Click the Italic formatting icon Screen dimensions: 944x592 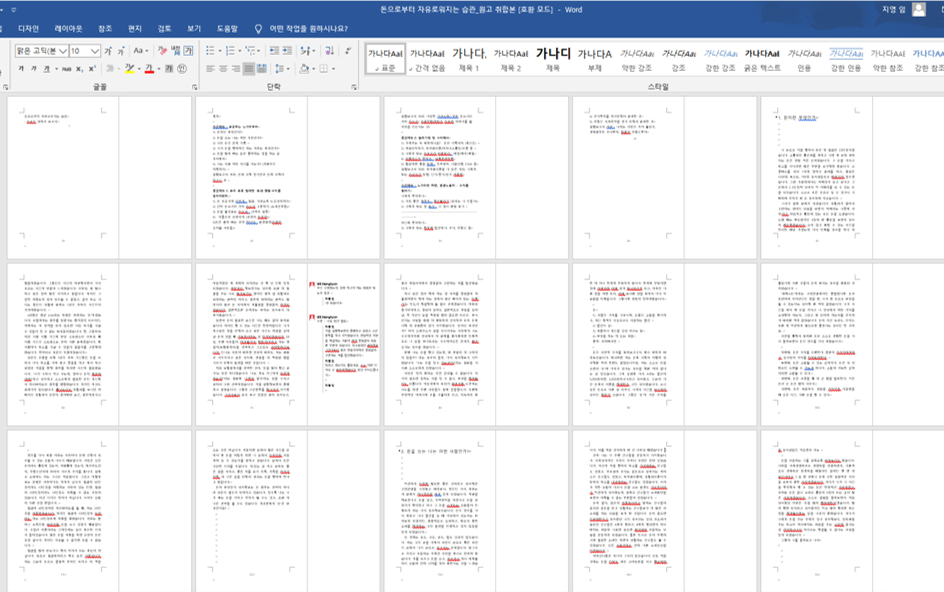pyautogui.click(x=34, y=69)
